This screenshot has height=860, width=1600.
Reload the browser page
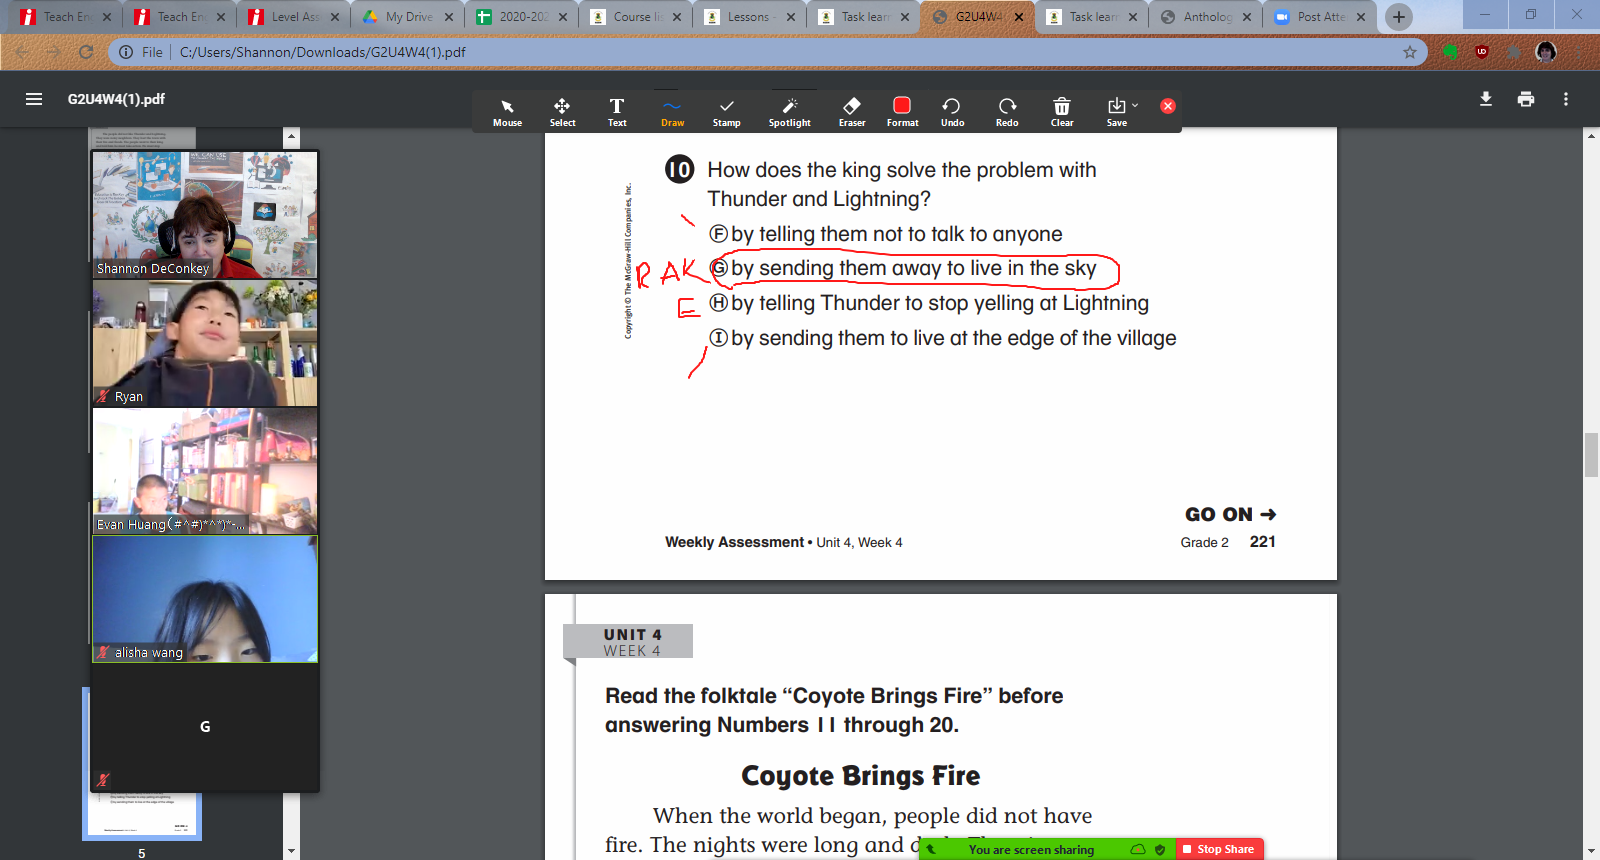coord(86,52)
